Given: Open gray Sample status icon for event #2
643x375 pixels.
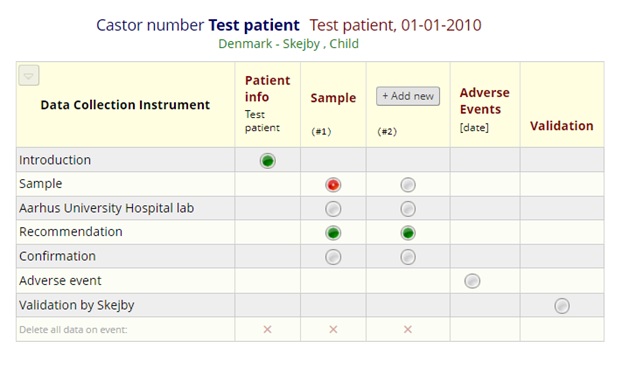Looking at the screenshot, I should tap(408, 185).
